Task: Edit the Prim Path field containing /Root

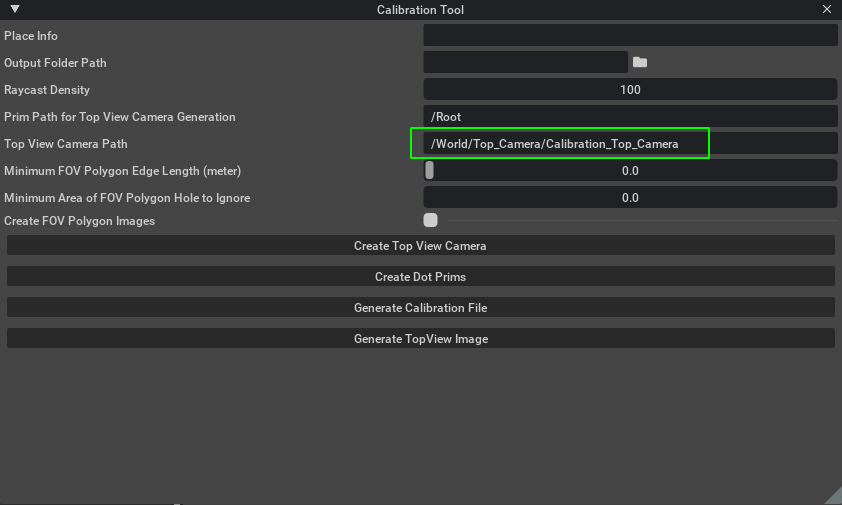Action: tap(630, 117)
